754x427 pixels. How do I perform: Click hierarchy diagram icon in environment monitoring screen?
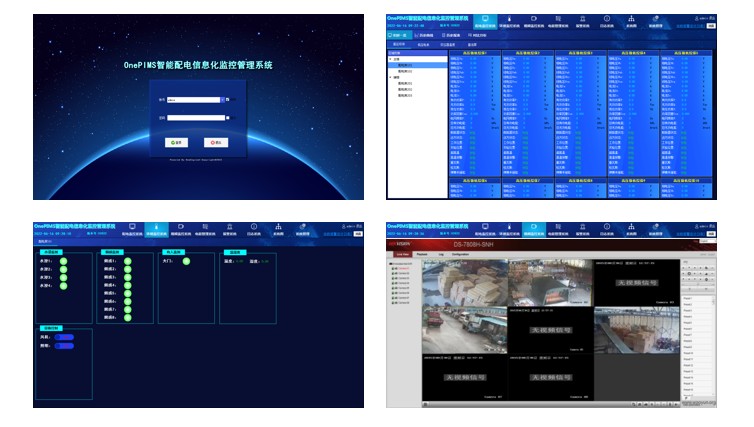pyautogui.click(x=278, y=226)
